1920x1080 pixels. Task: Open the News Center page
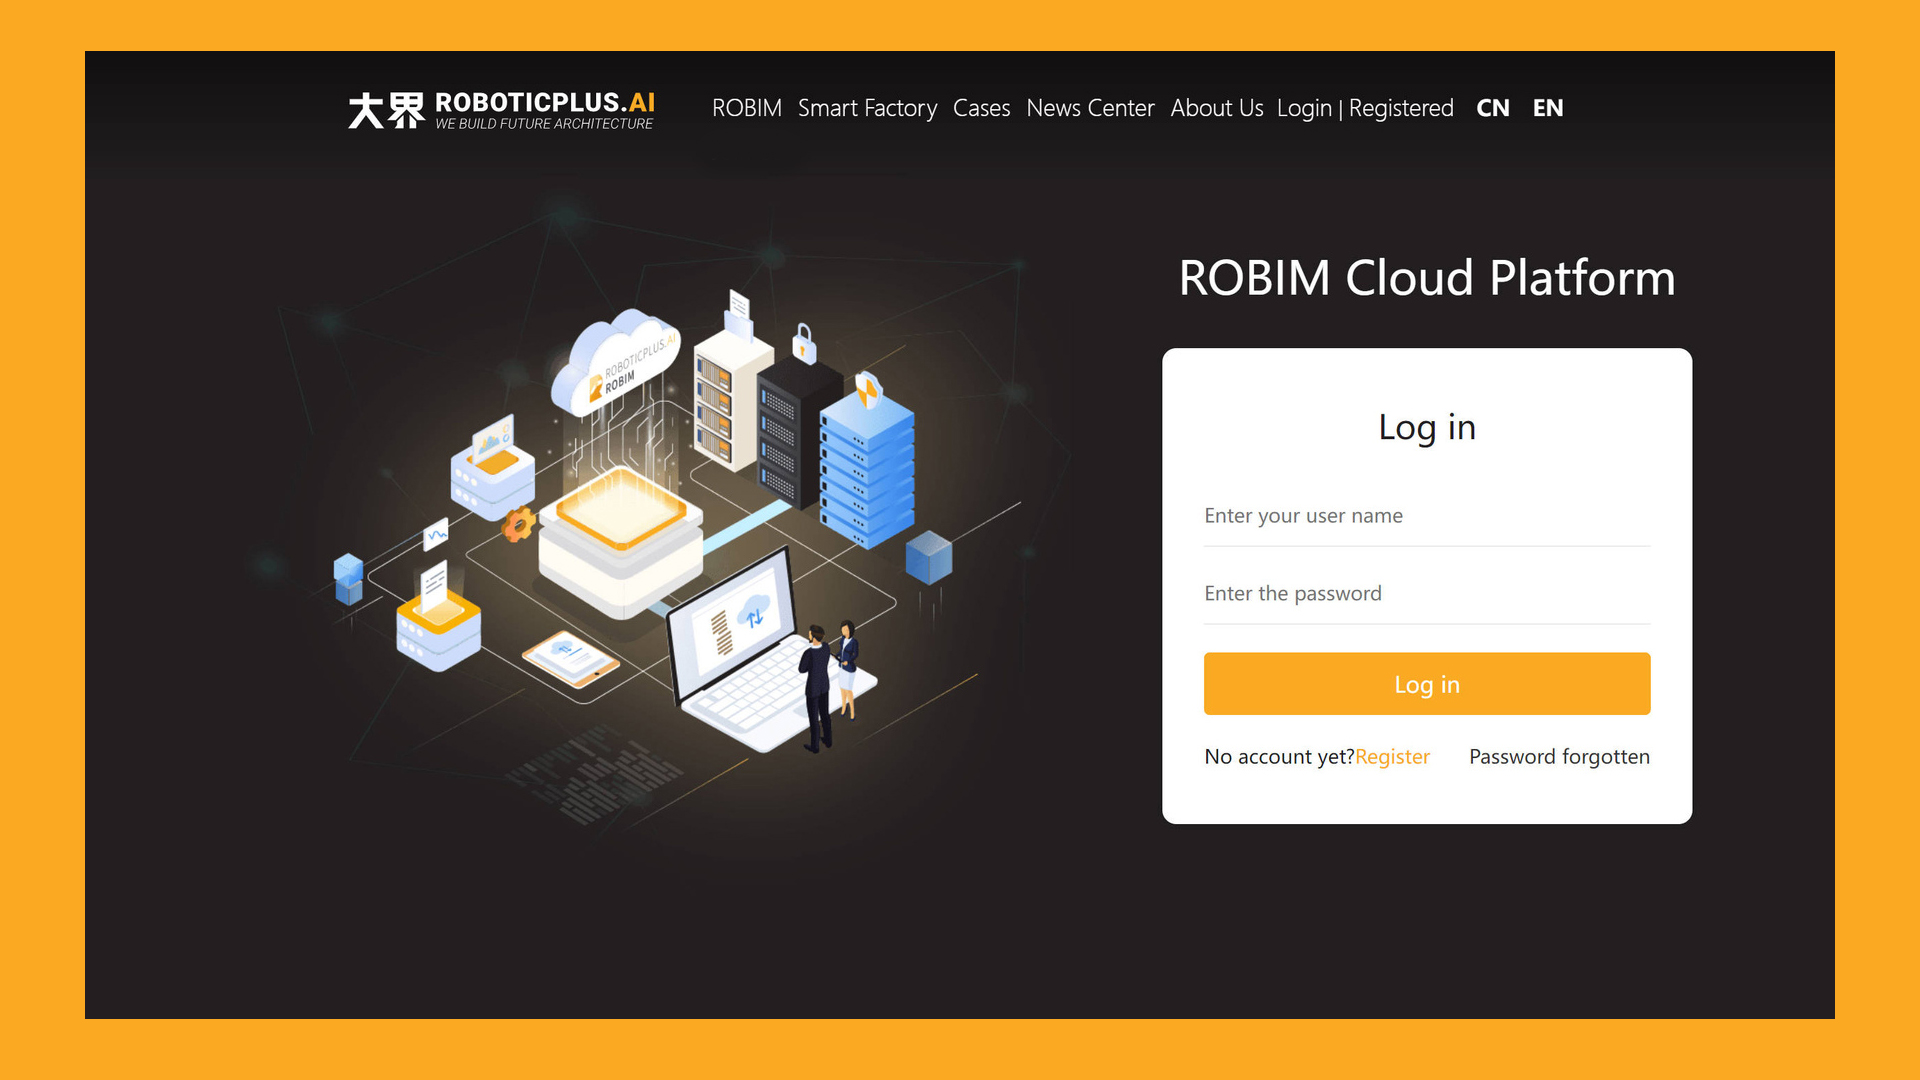click(1090, 108)
